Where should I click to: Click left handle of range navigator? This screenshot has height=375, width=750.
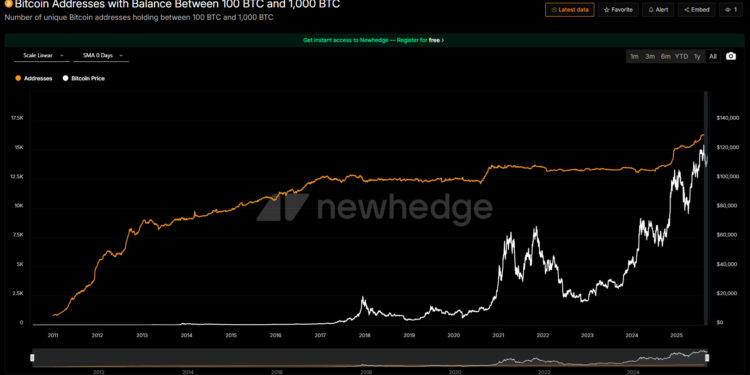pyautogui.click(x=33, y=358)
